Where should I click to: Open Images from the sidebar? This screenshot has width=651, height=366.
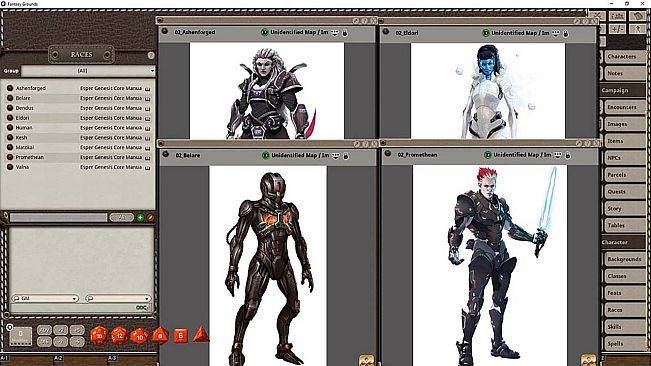coord(624,124)
